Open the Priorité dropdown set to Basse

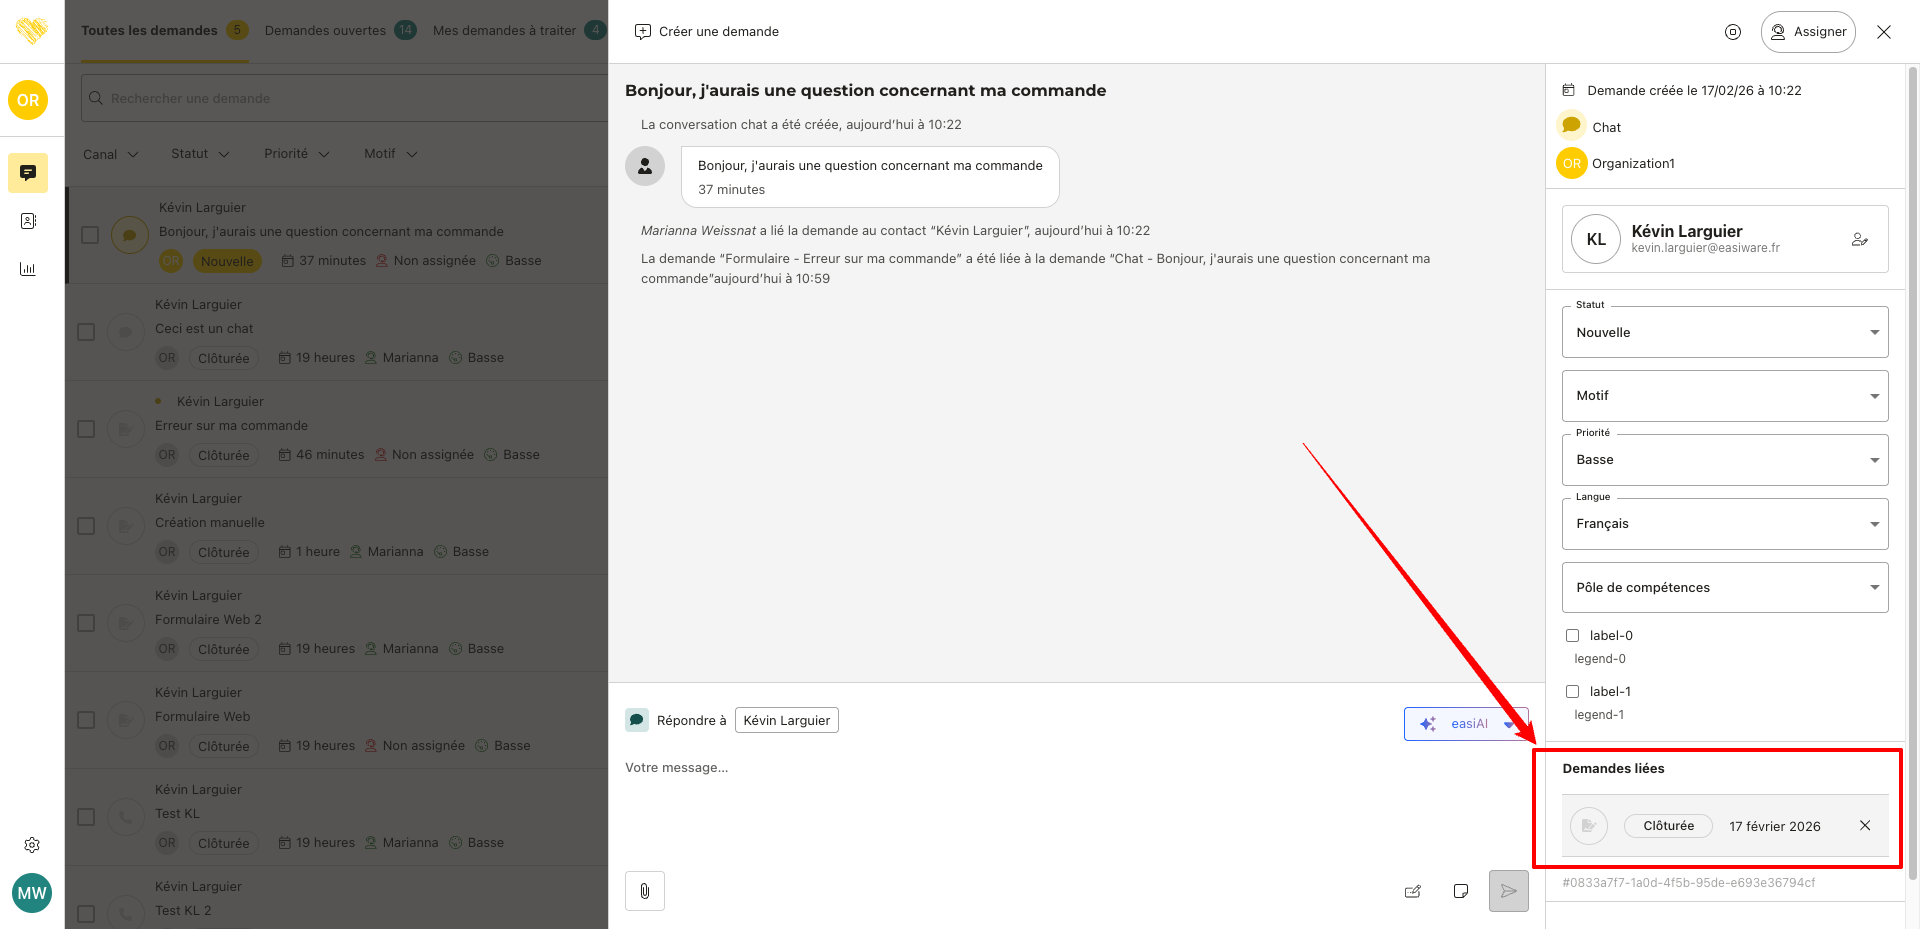(1724, 460)
